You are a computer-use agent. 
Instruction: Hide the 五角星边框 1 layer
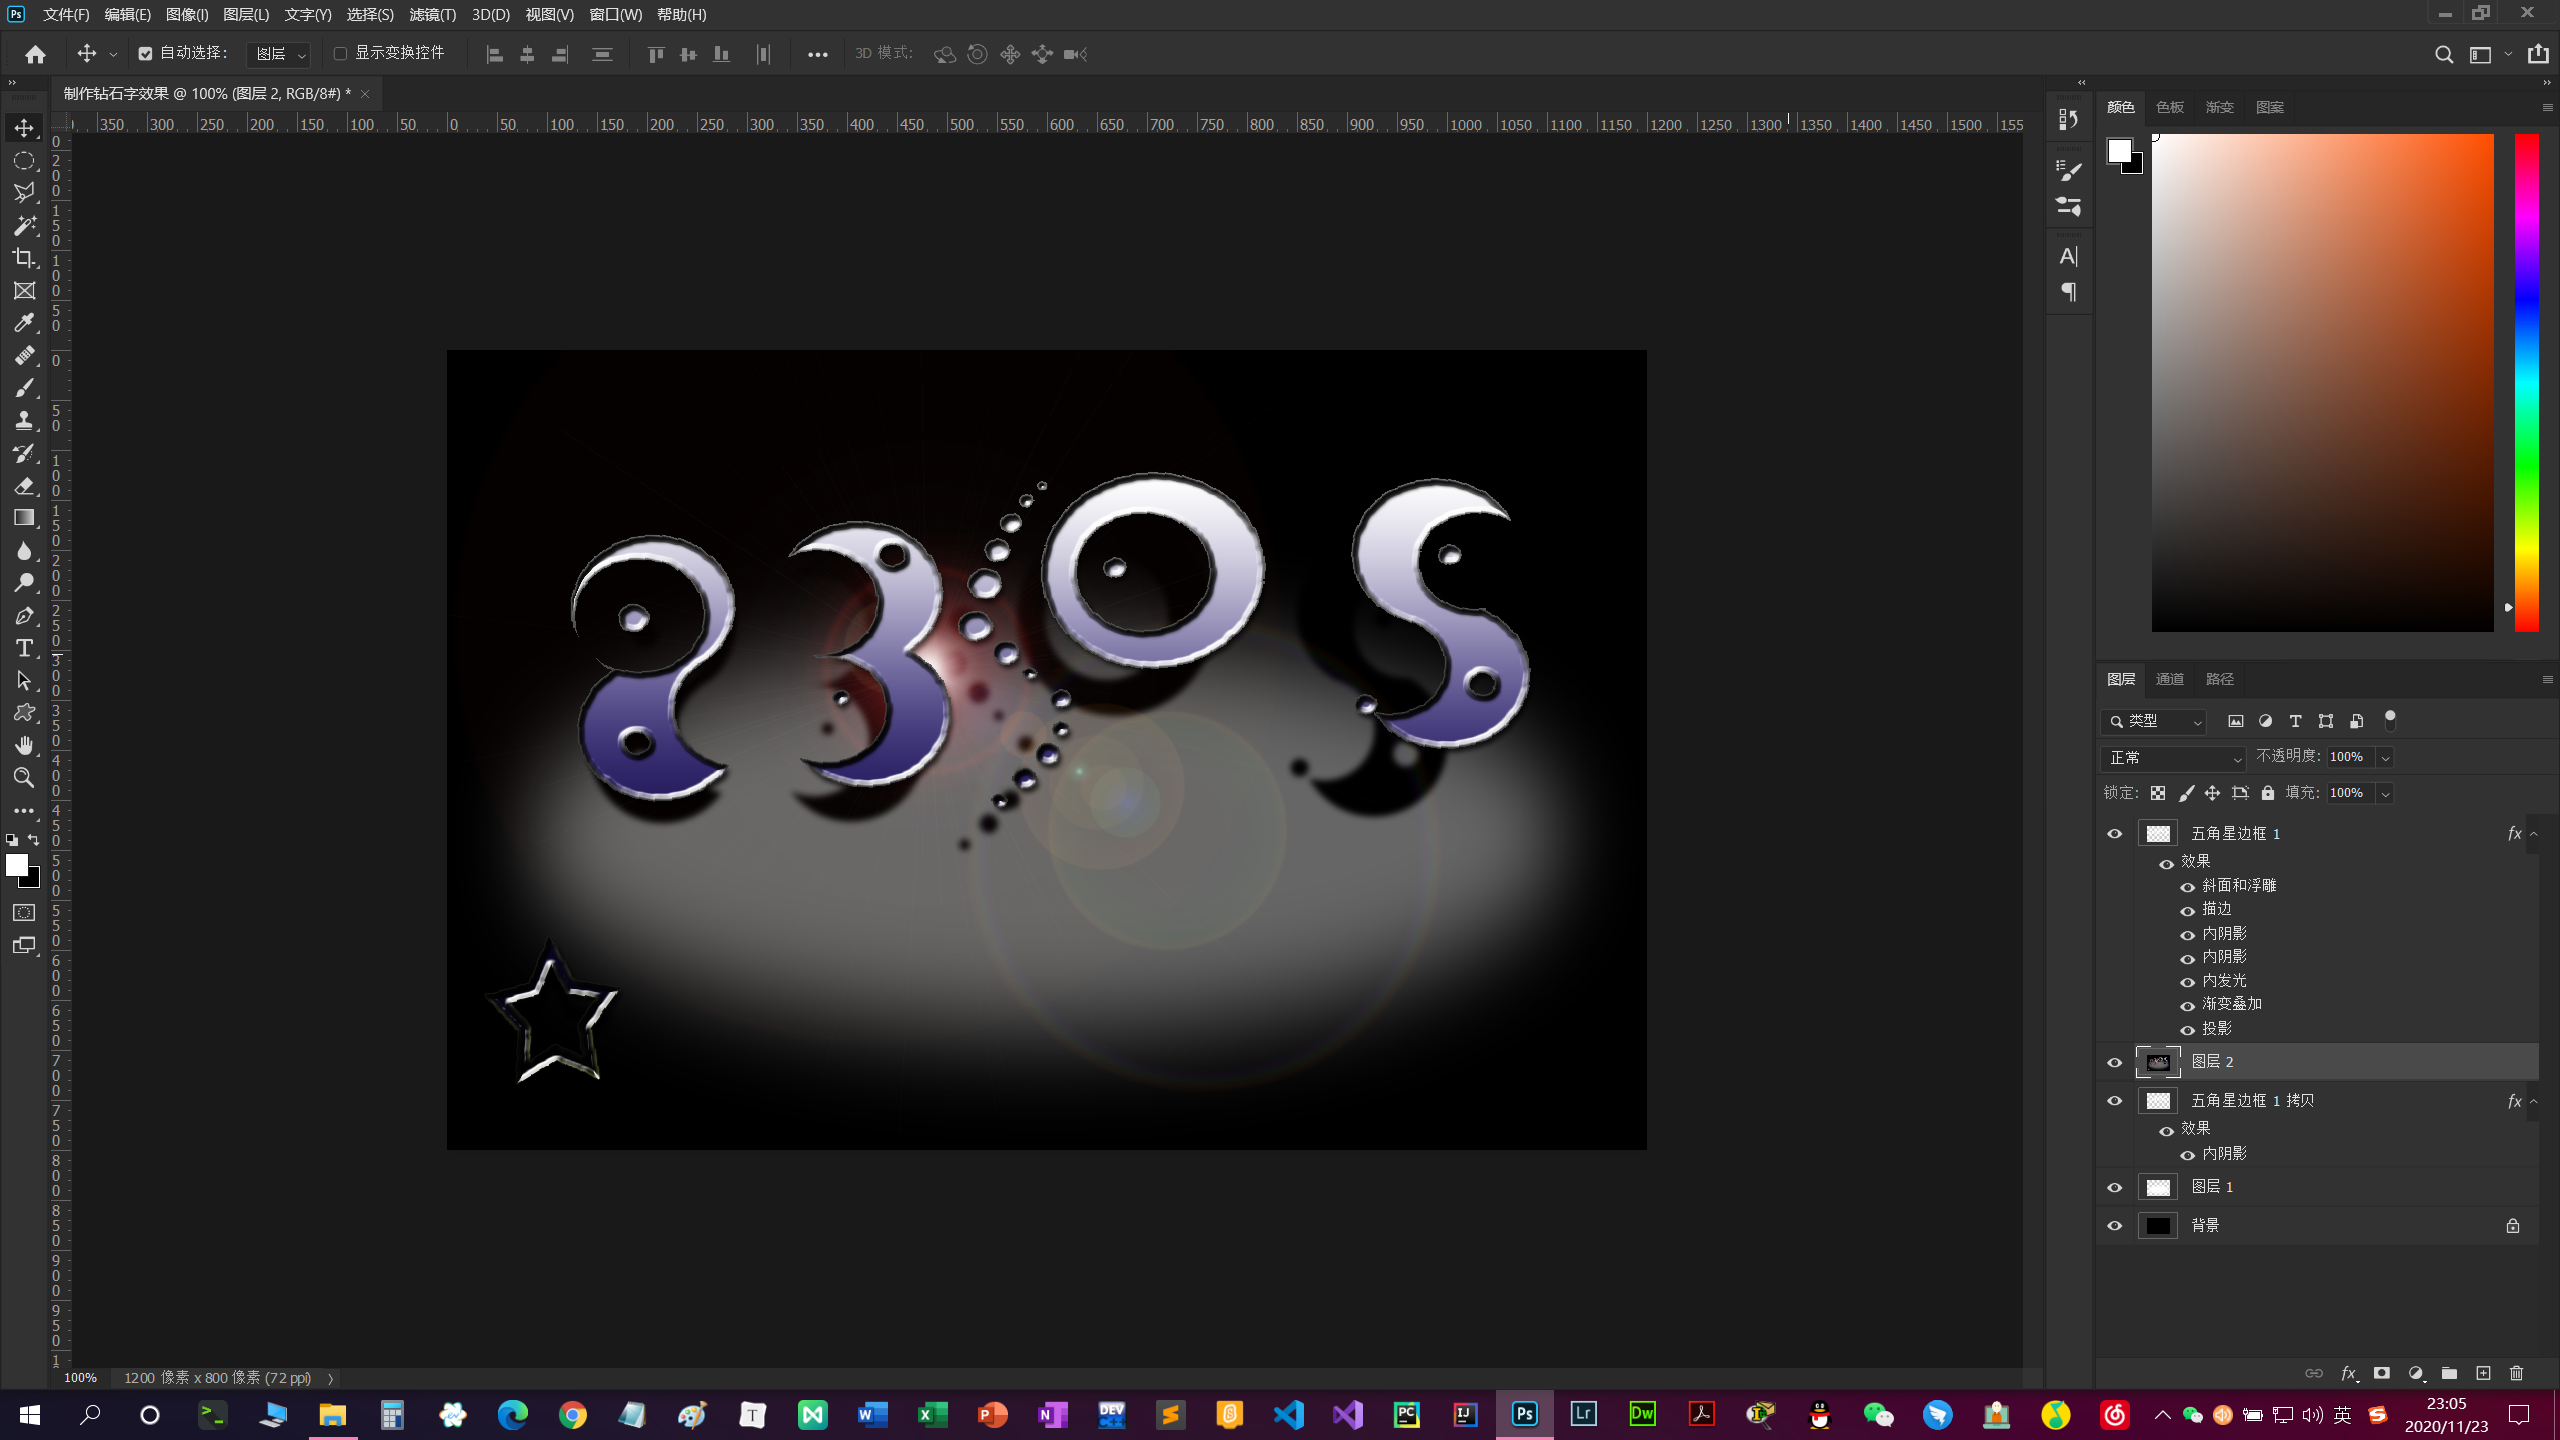pyautogui.click(x=2115, y=834)
